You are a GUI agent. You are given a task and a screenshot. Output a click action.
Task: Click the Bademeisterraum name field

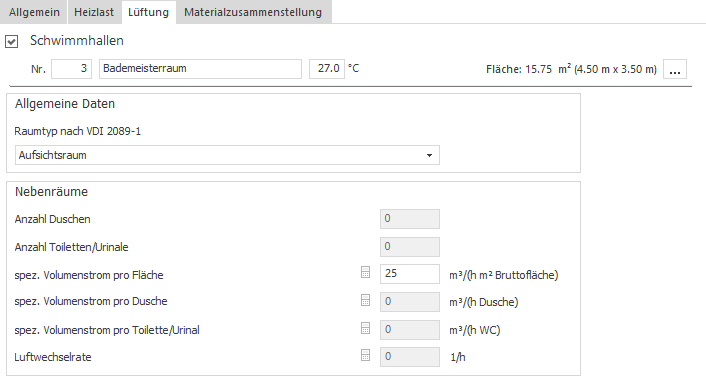click(x=200, y=69)
